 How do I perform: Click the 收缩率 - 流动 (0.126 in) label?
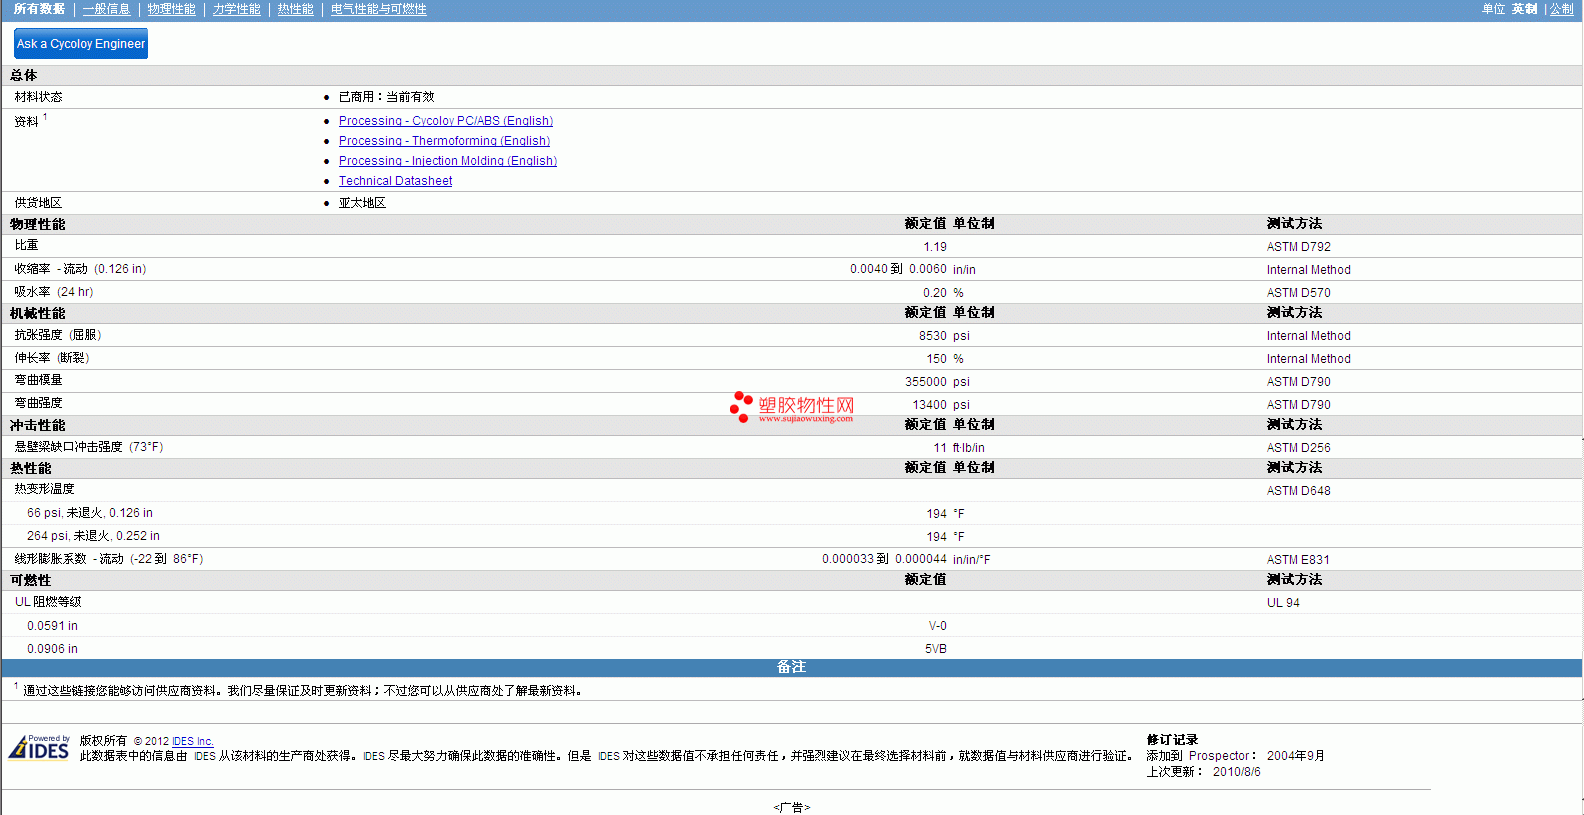80,269
